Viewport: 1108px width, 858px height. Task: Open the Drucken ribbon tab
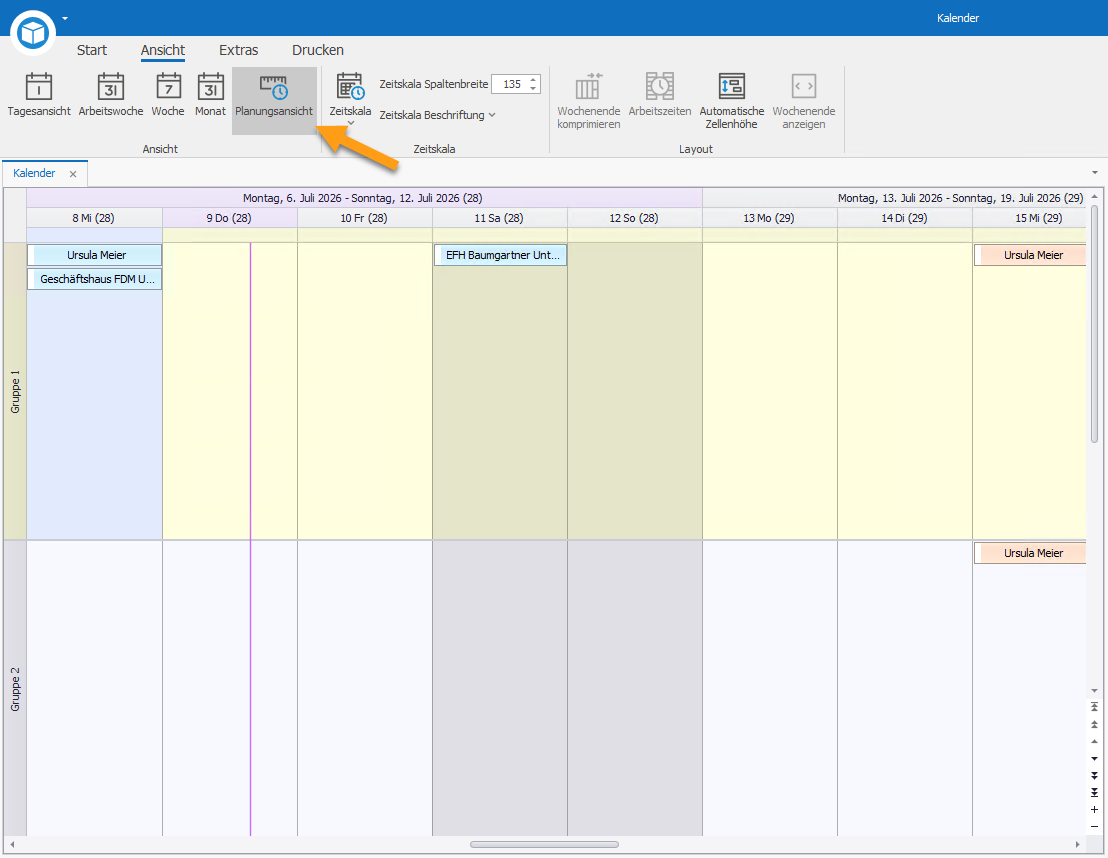click(x=318, y=50)
